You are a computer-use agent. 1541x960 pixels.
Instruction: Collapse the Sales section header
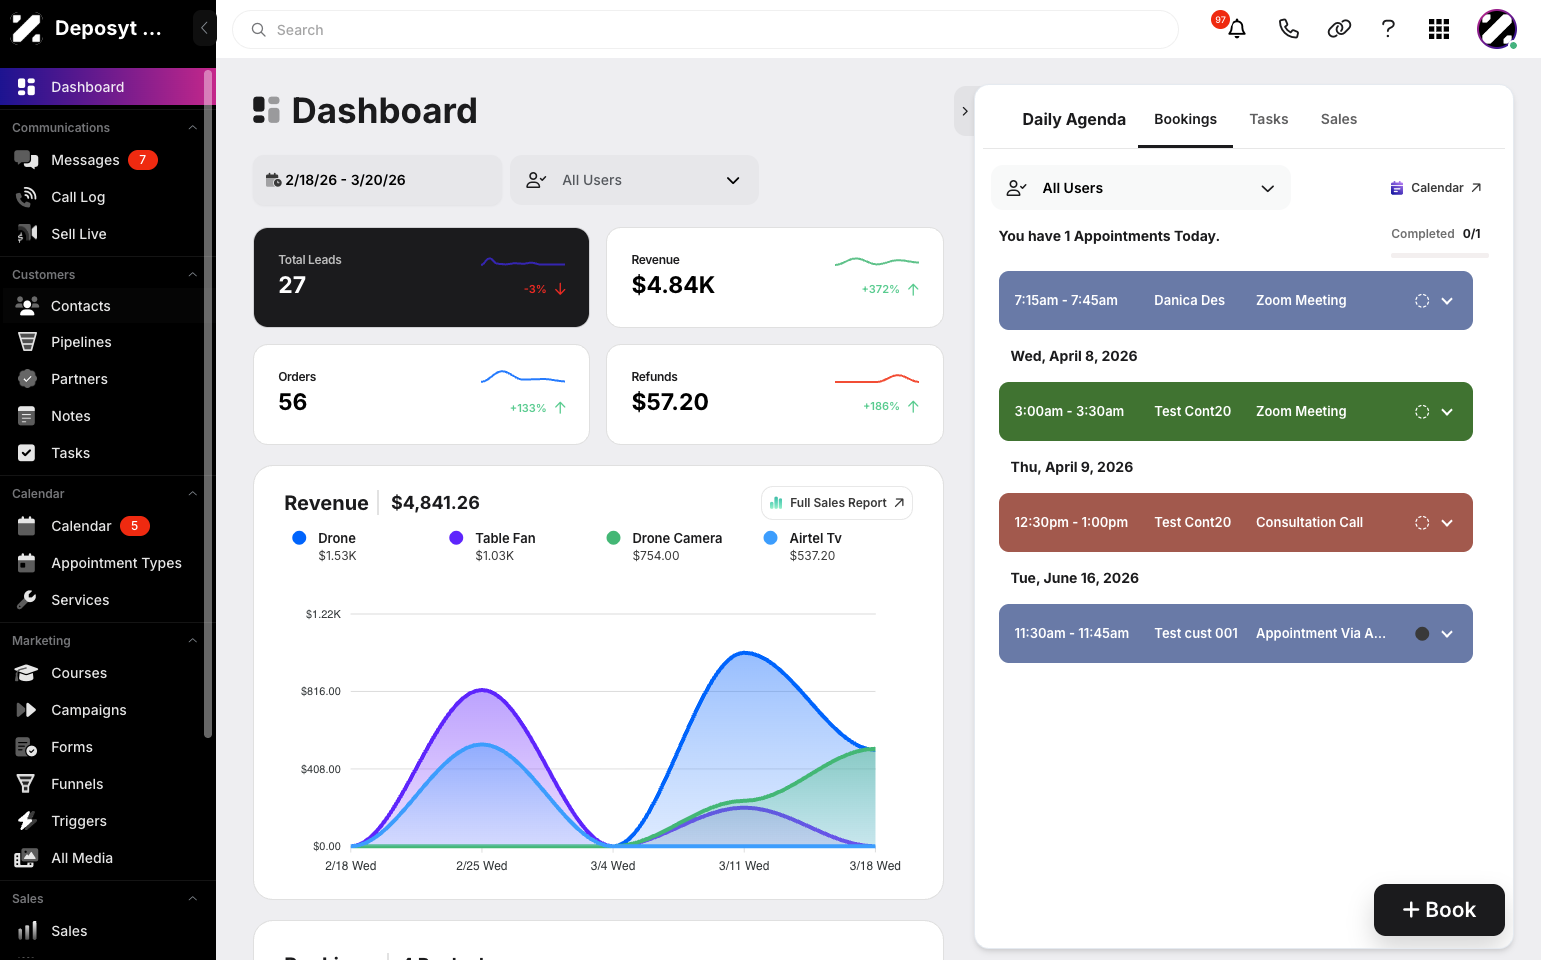pyautogui.click(x=192, y=899)
